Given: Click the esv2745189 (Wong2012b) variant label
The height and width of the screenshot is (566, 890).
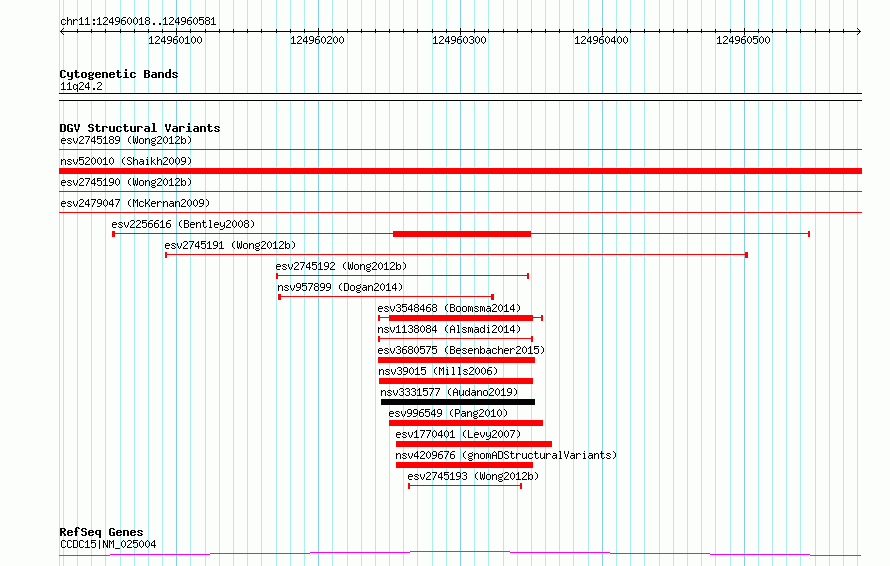Looking at the screenshot, I should (x=126, y=140).
